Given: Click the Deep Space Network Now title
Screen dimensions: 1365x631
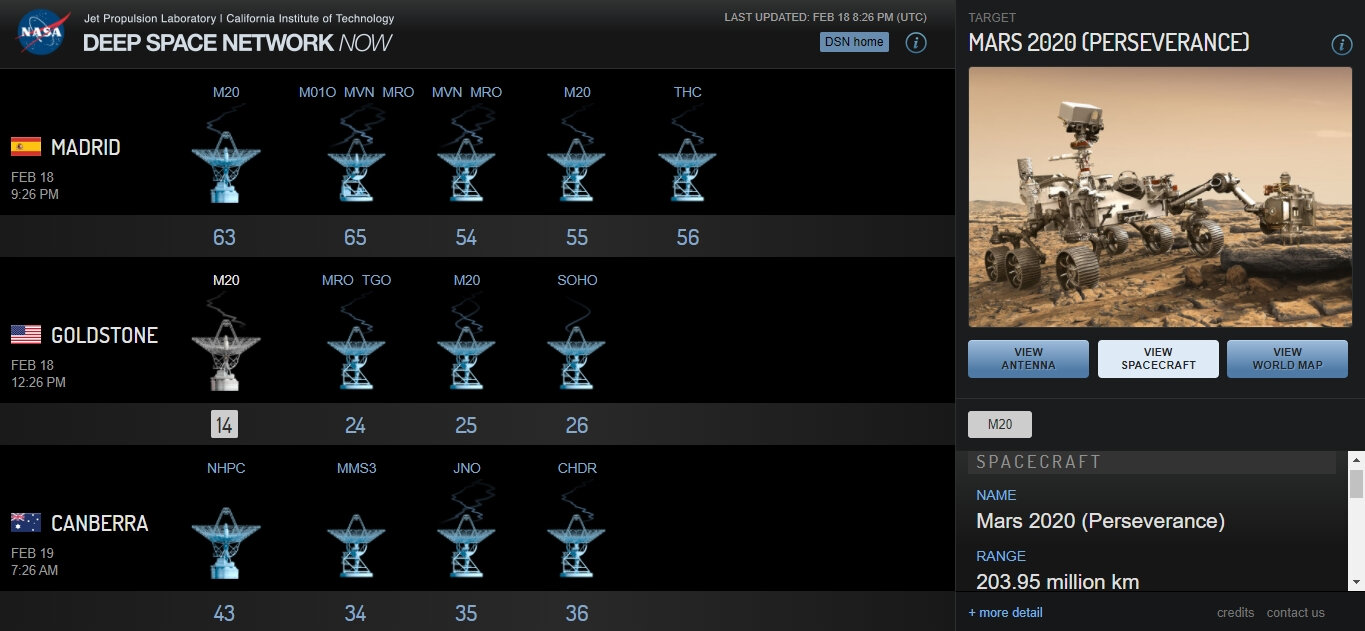Looking at the screenshot, I should 237,43.
